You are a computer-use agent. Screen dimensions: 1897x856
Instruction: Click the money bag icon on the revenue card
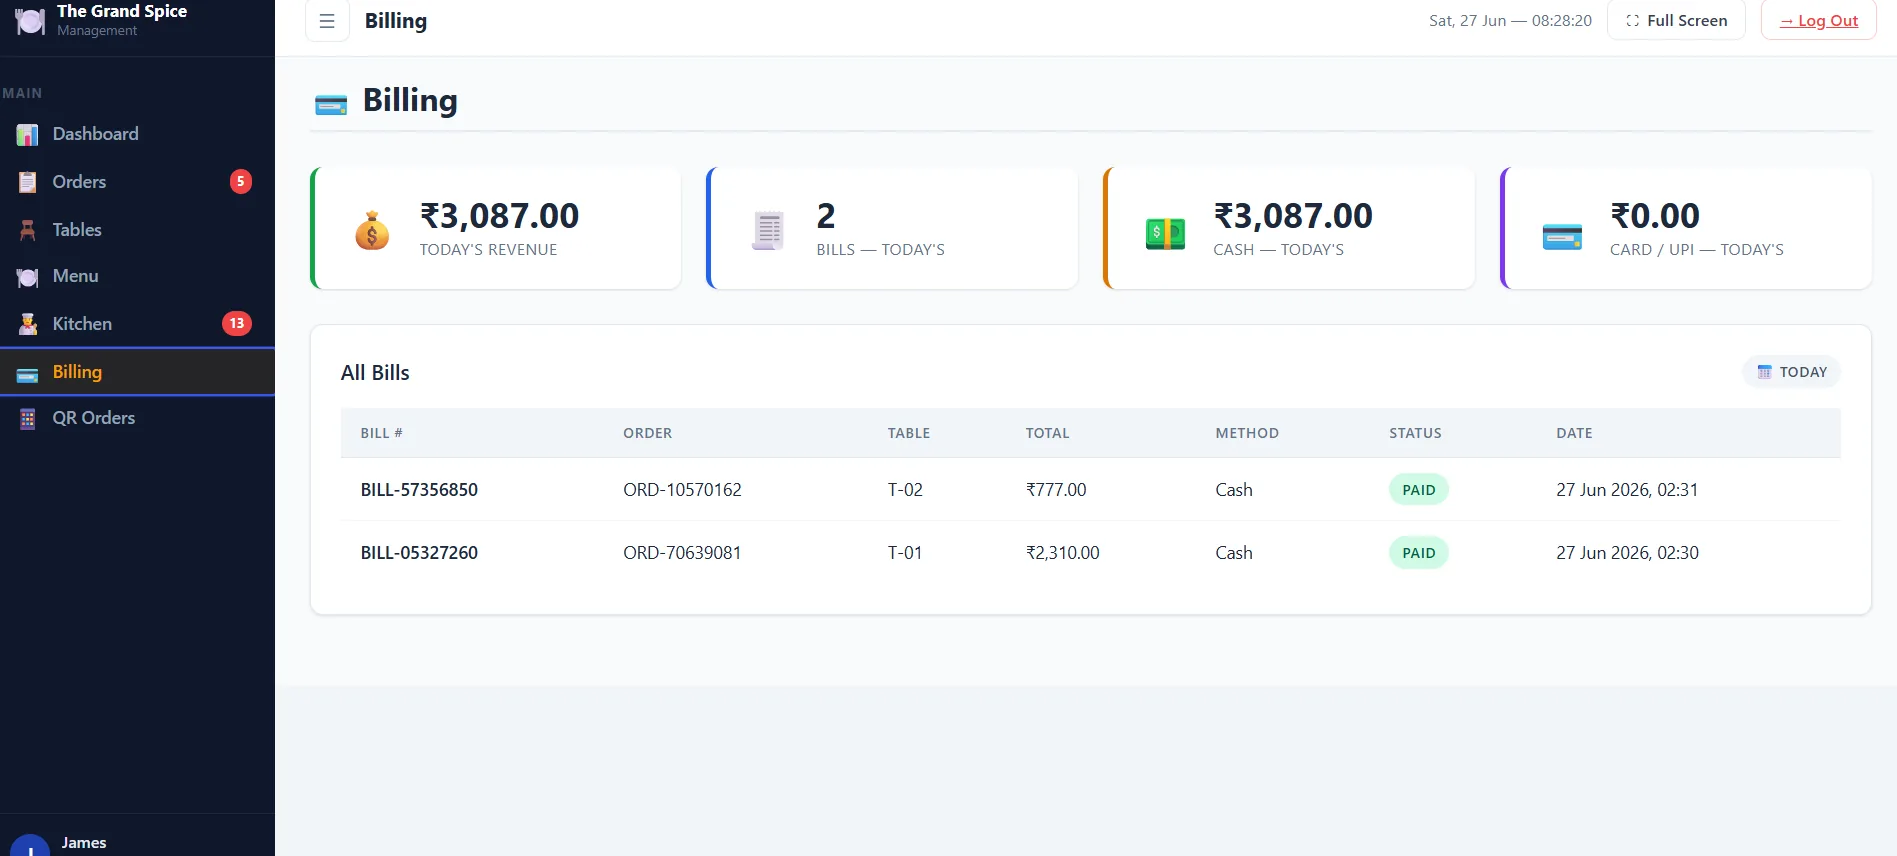pyautogui.click(x=372, y=231)
